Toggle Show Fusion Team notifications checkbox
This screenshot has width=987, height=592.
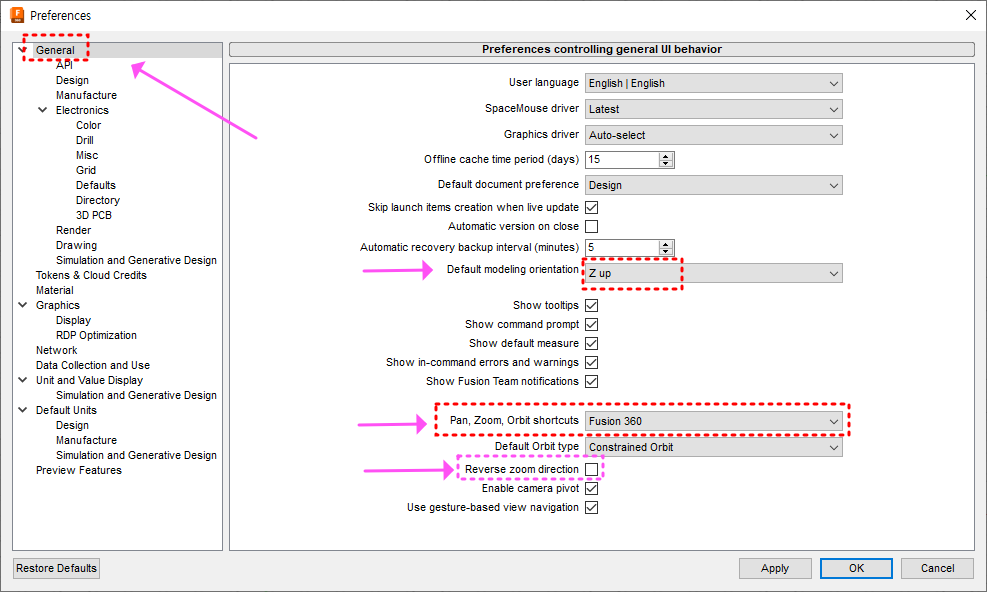coord(592,381)
